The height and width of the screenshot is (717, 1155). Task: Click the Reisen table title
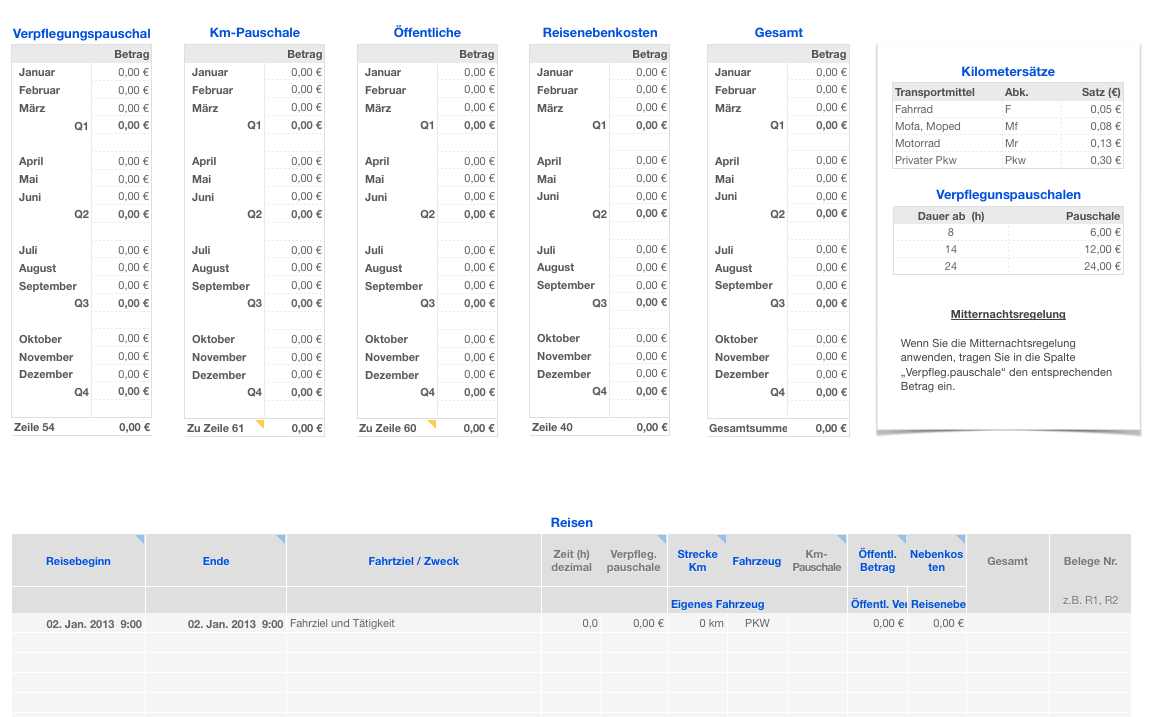click(571, 523)
